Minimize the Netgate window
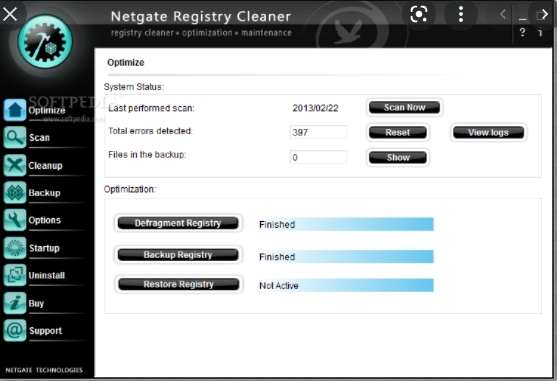 tap(522, 18)
